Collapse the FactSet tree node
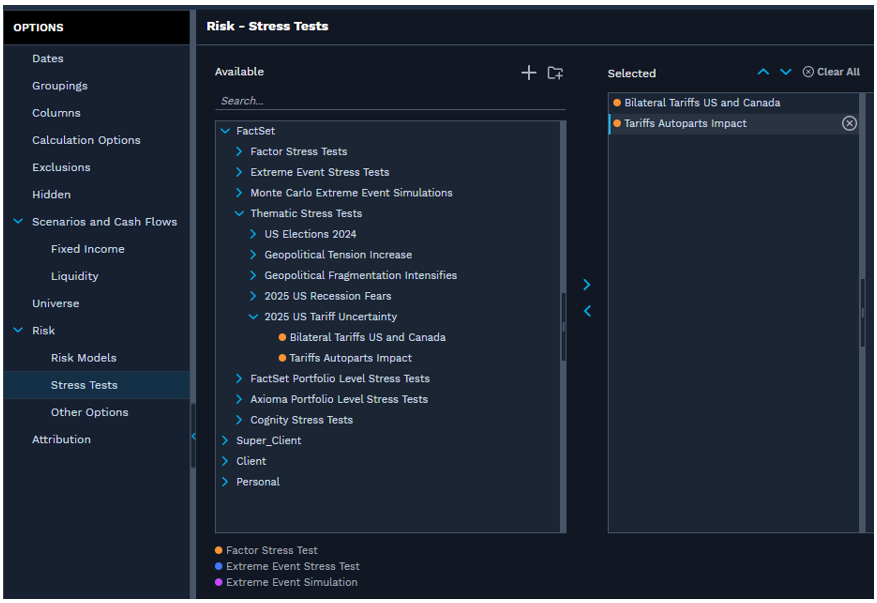 coord(225,131)
